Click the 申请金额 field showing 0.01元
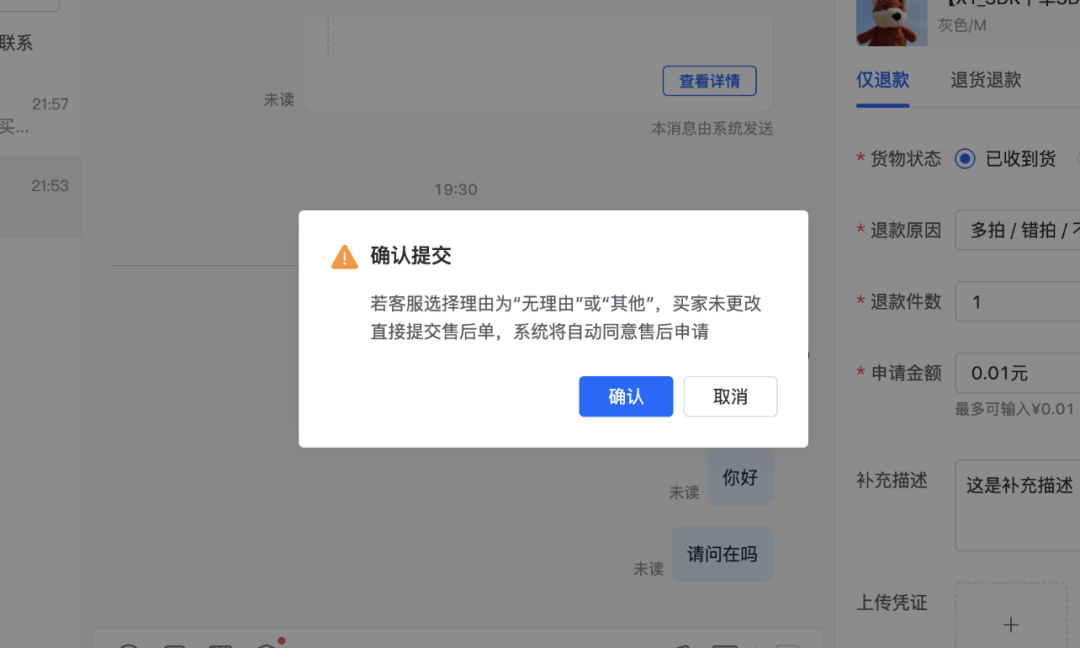Image resolution: width=1080 pixels, height=648 pixels. [1017, 373]
